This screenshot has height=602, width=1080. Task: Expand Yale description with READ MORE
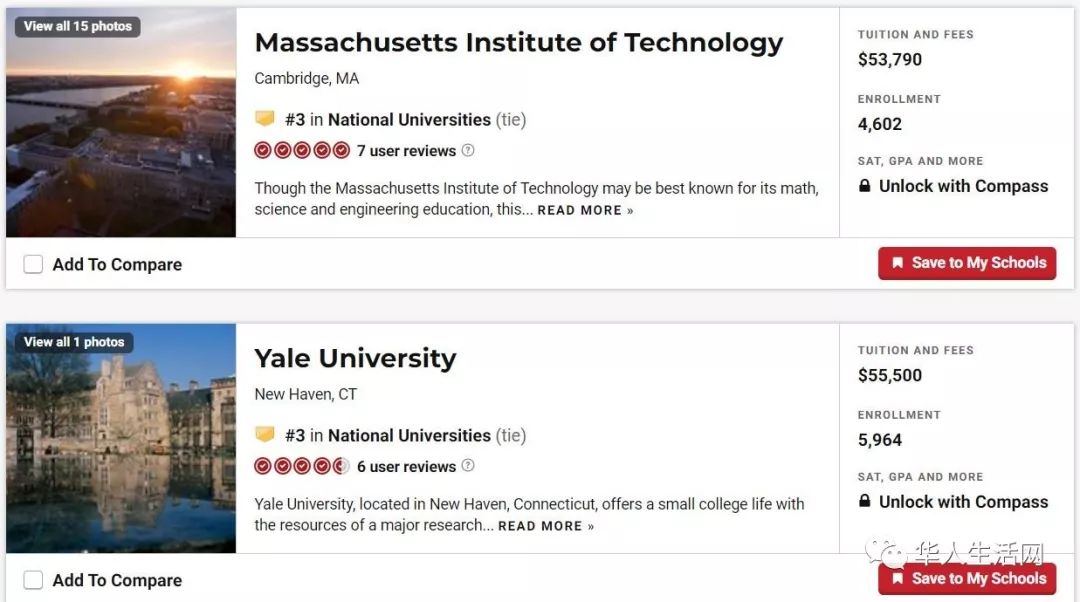(x=546, y=526)
